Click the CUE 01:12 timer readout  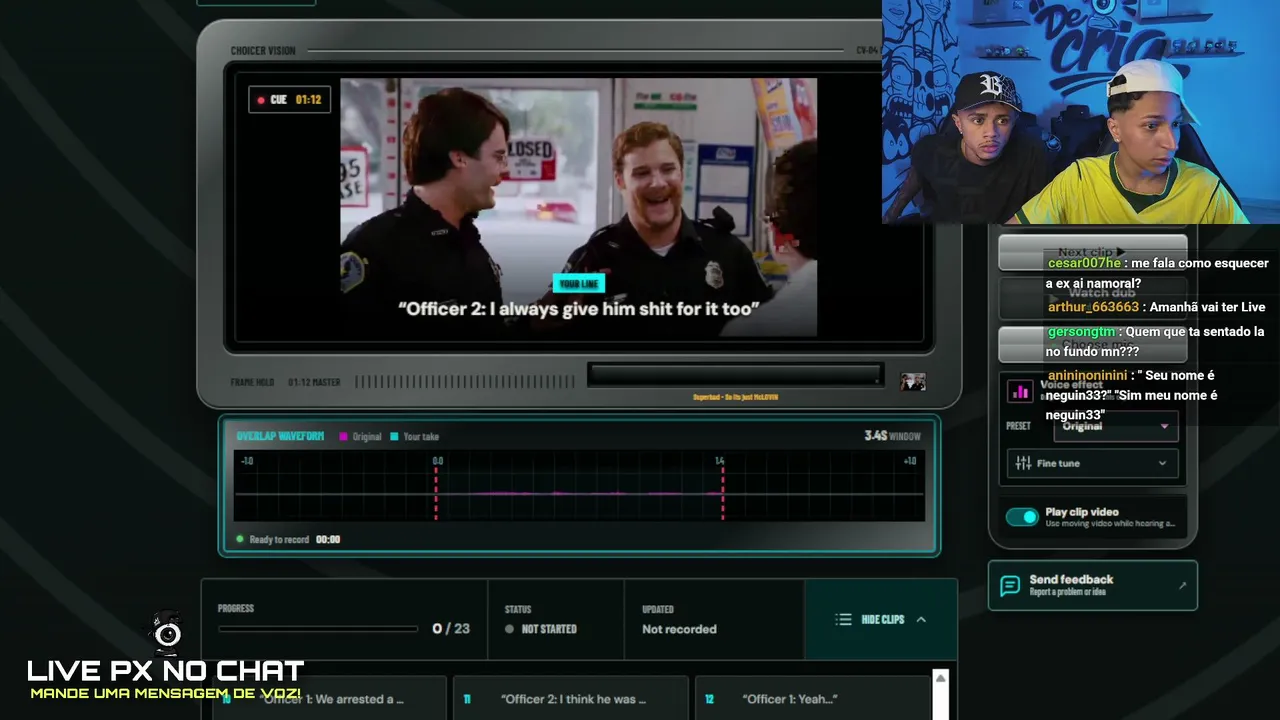click(290, 100)
